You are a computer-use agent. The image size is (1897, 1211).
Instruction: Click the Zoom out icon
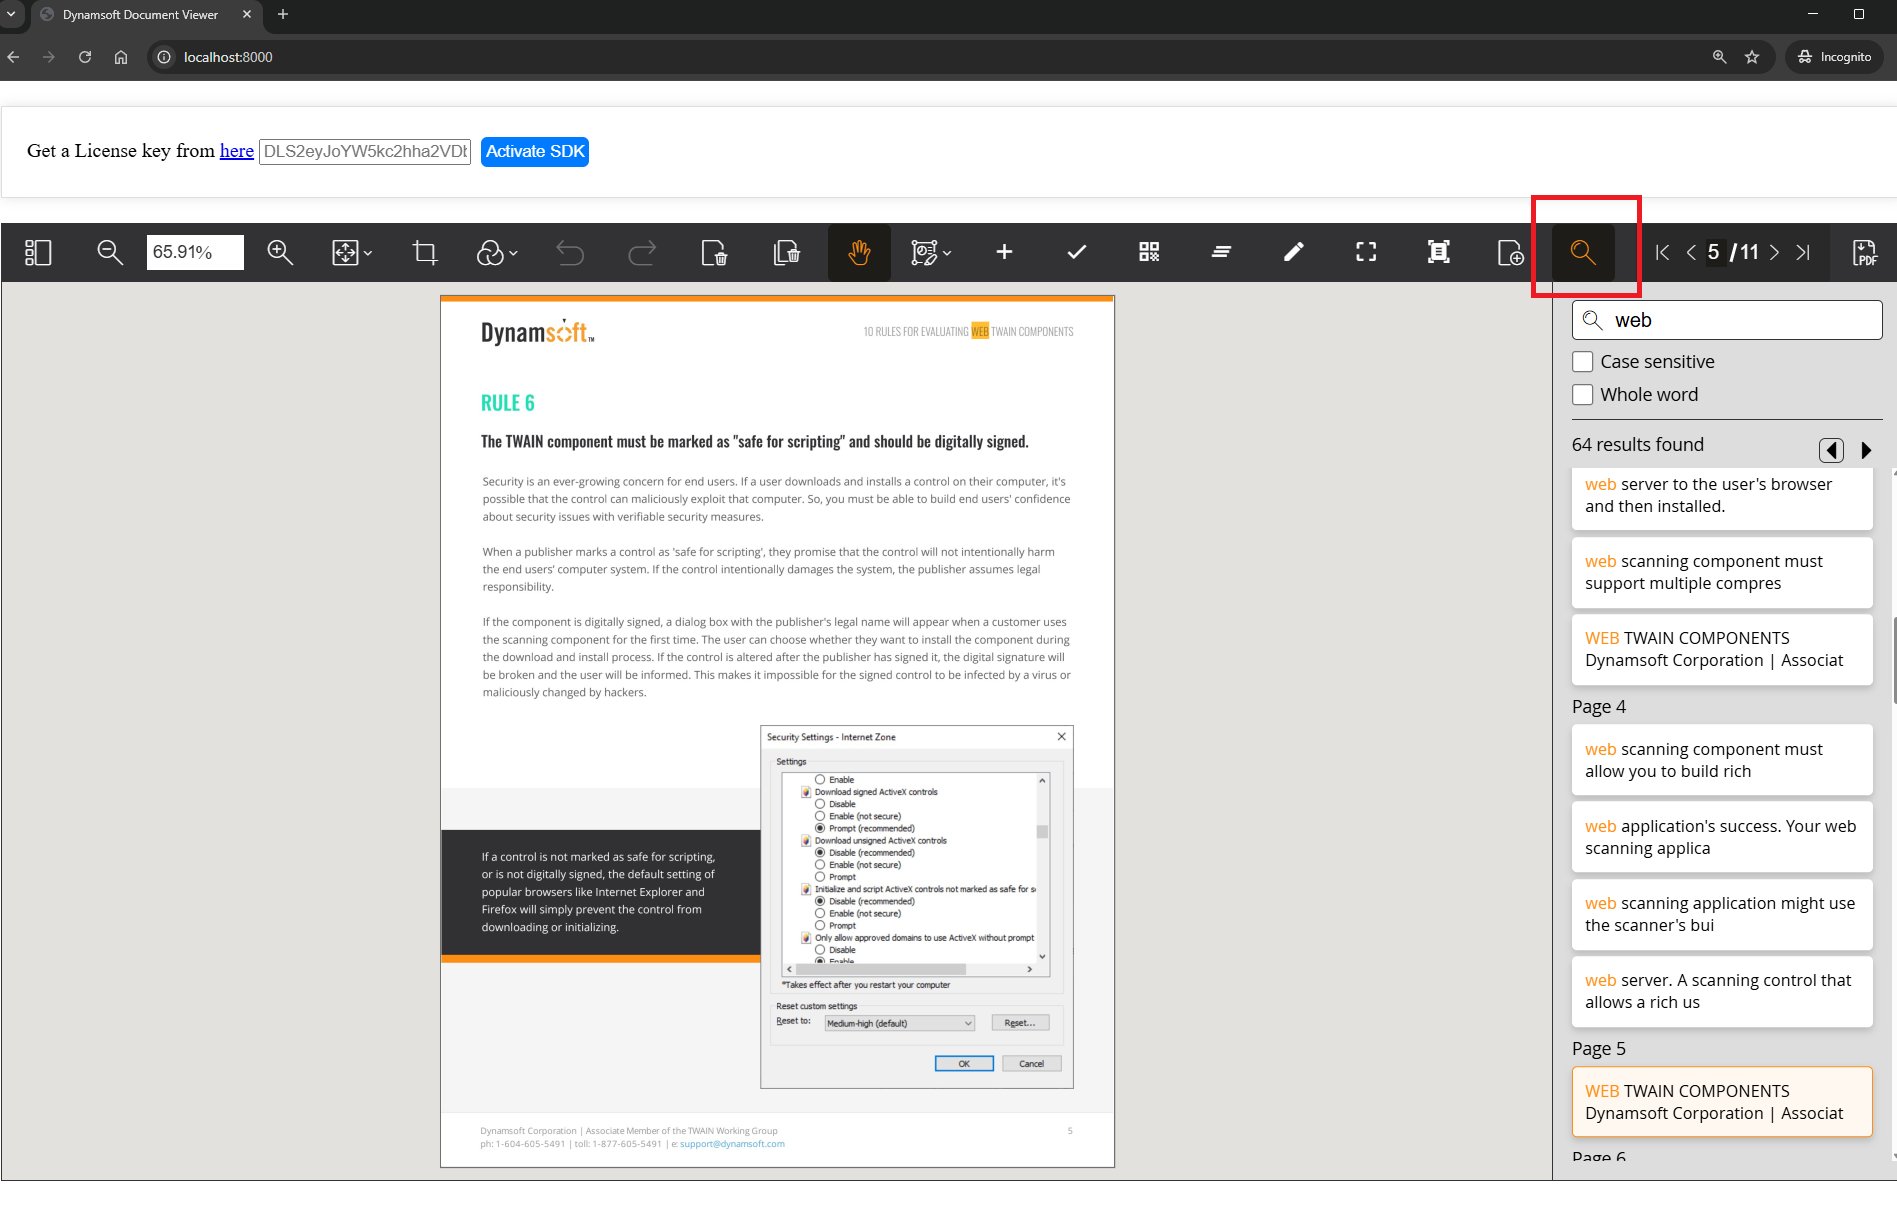pyautogui.click(x=110, y=252)
